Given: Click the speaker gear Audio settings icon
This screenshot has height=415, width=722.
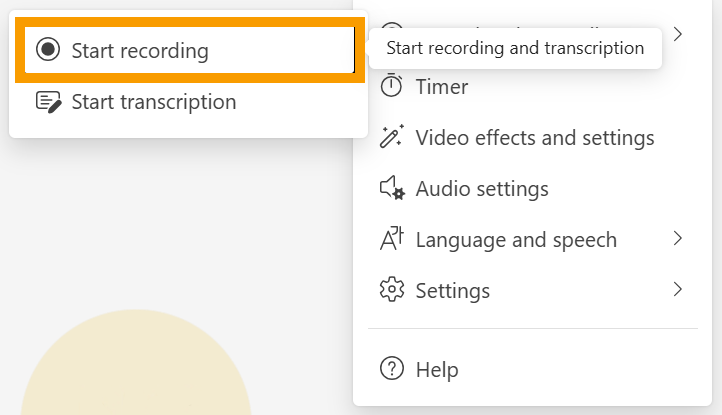Looking at the screenshot, I should point(392,189).
